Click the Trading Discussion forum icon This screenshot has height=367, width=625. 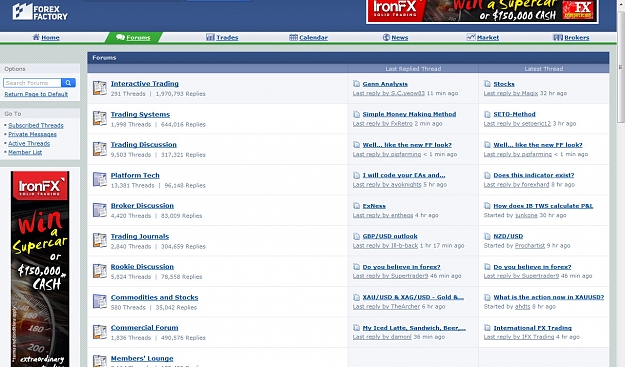(100, 149)
